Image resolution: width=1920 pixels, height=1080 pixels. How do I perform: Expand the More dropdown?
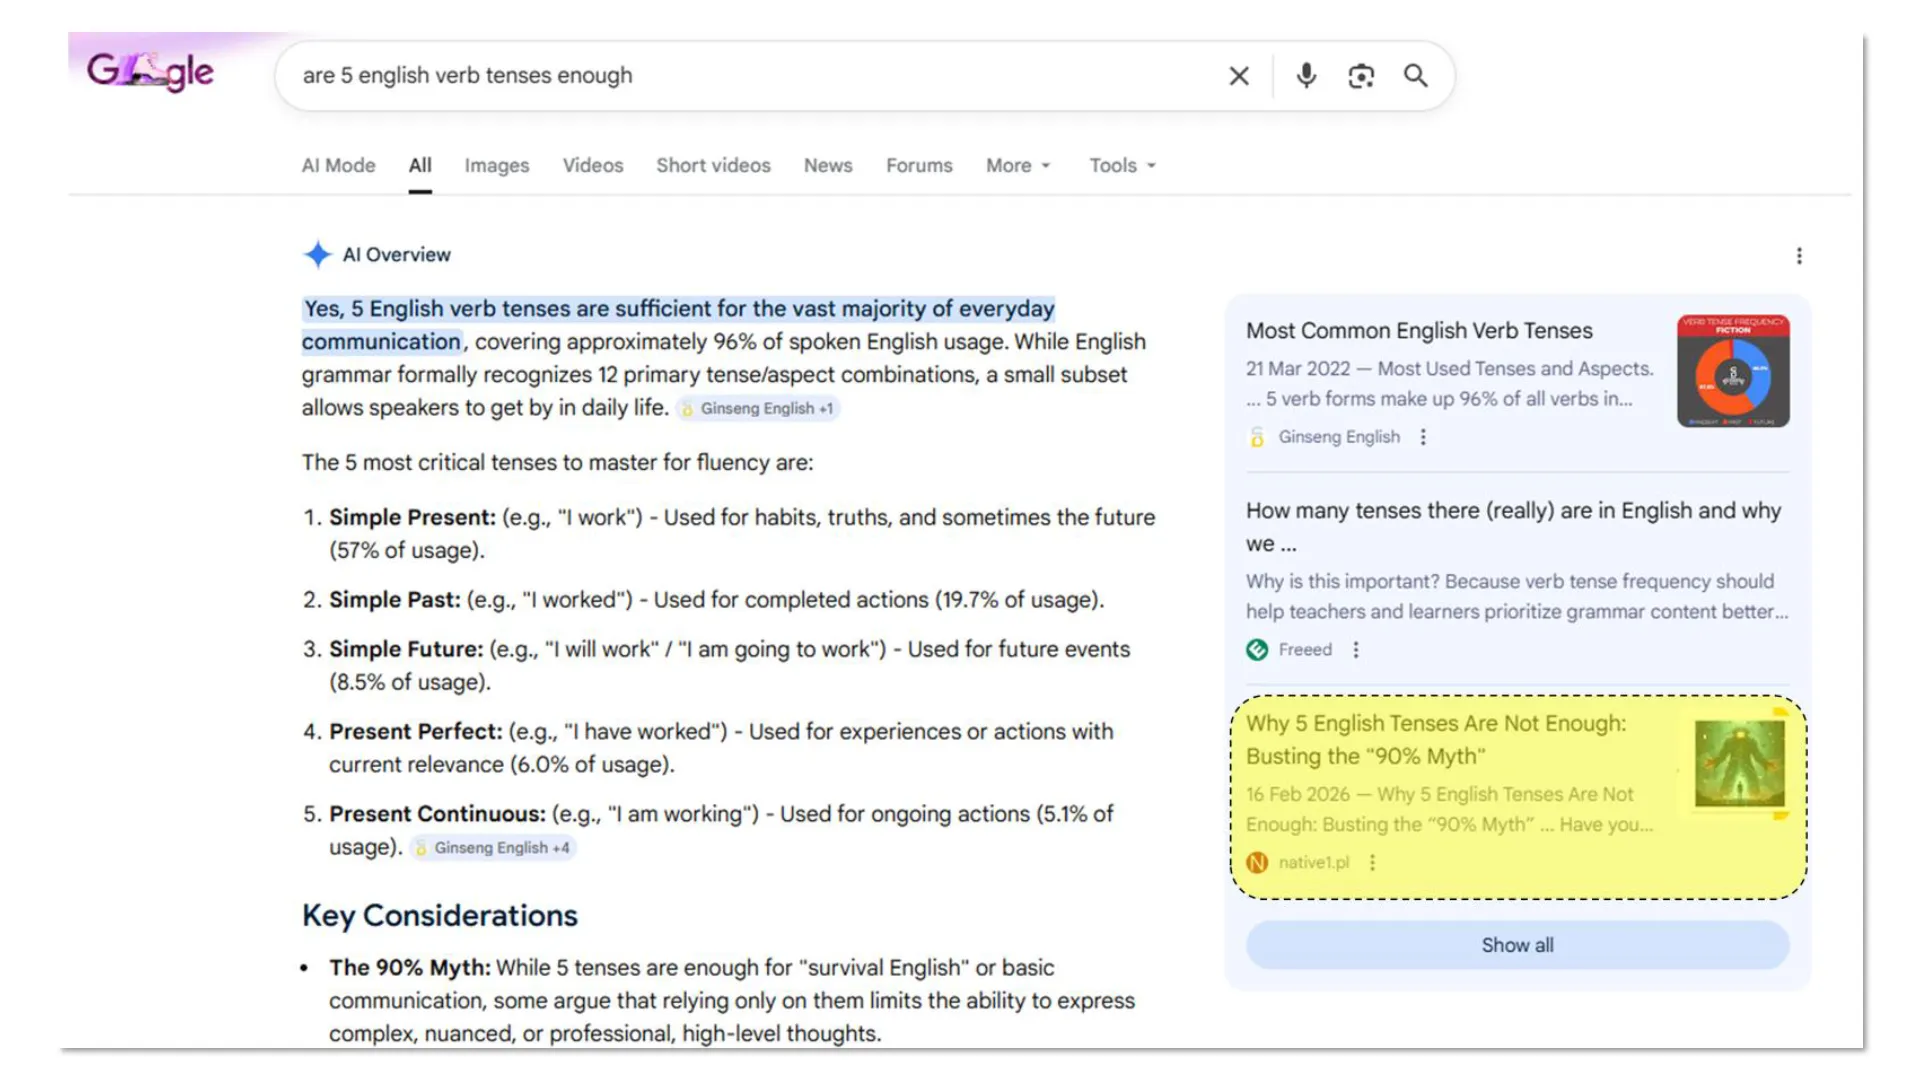pos(1018,166)
